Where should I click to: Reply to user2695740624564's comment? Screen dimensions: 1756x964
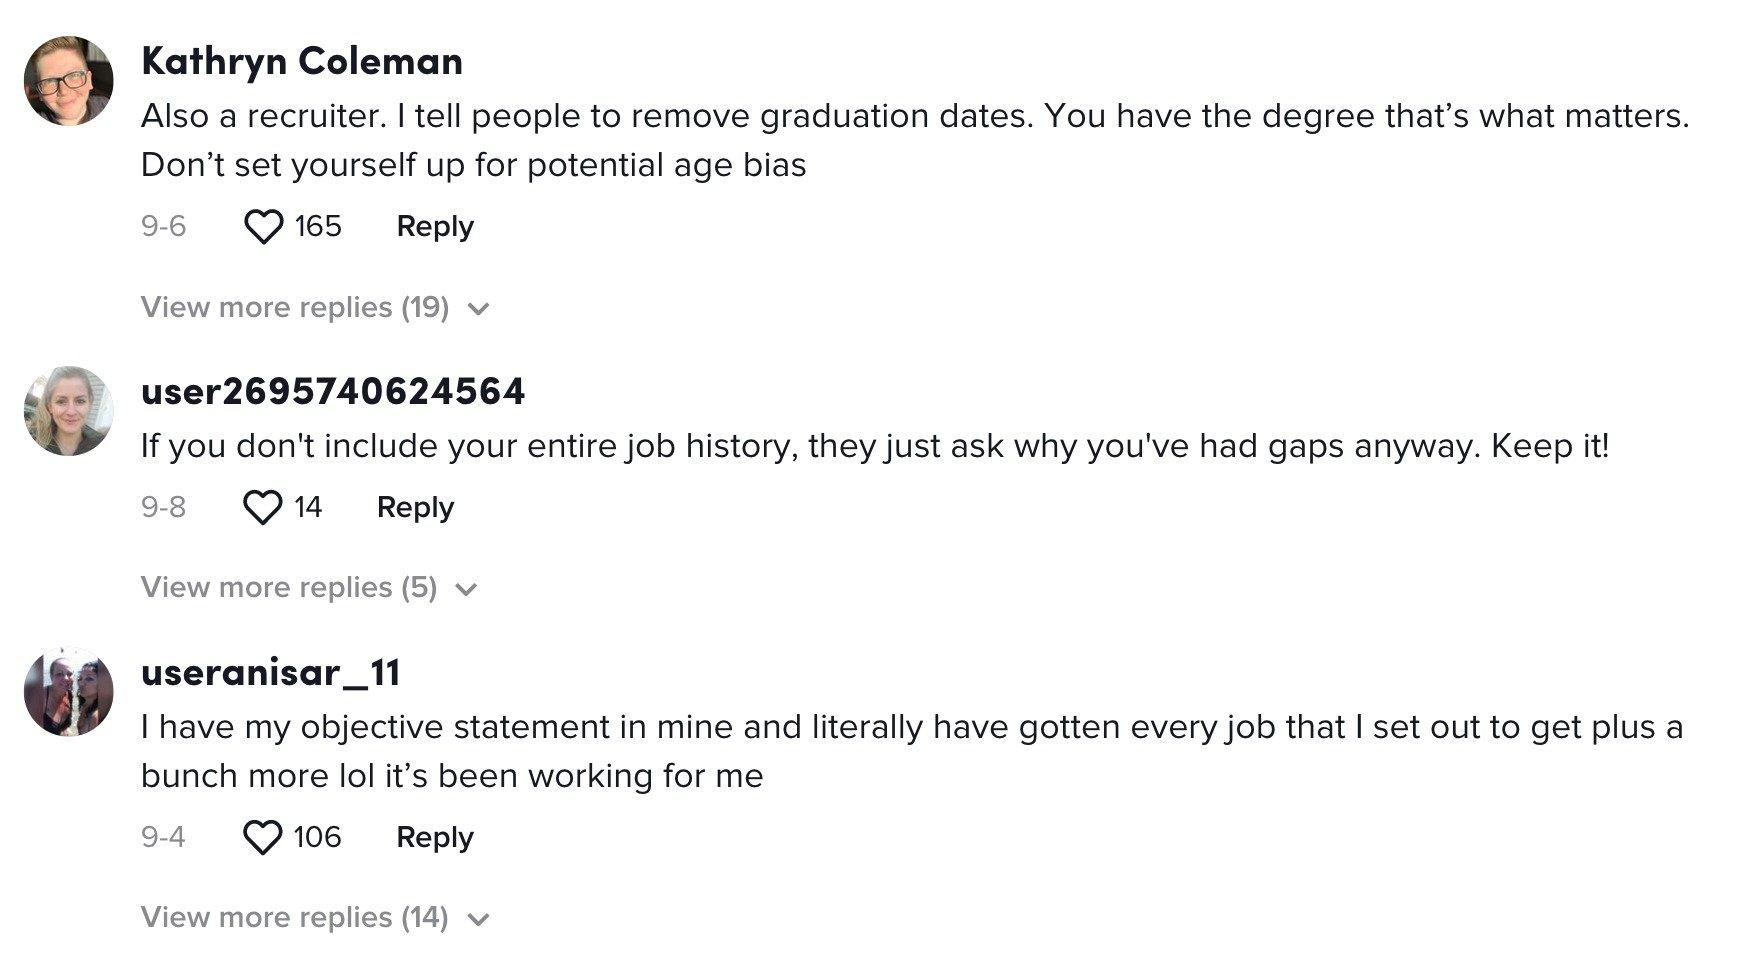coord(415,508)
